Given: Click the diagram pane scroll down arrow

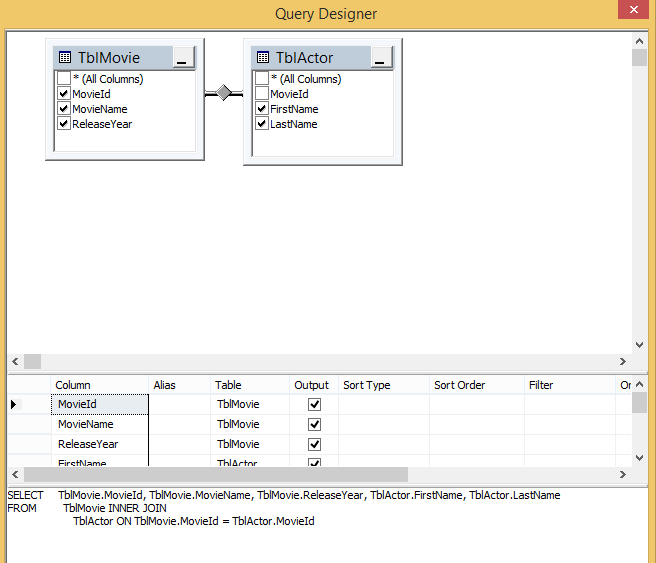Looking at the screenshot, I should [639, 345].
